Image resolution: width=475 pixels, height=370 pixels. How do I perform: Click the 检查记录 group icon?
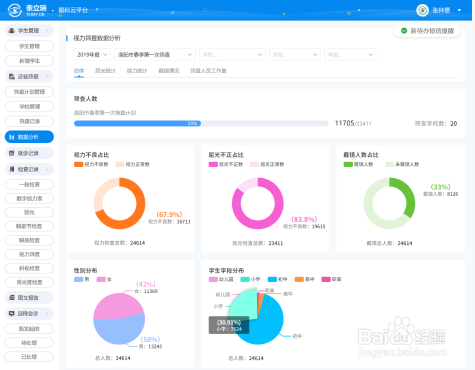point(11,169)
